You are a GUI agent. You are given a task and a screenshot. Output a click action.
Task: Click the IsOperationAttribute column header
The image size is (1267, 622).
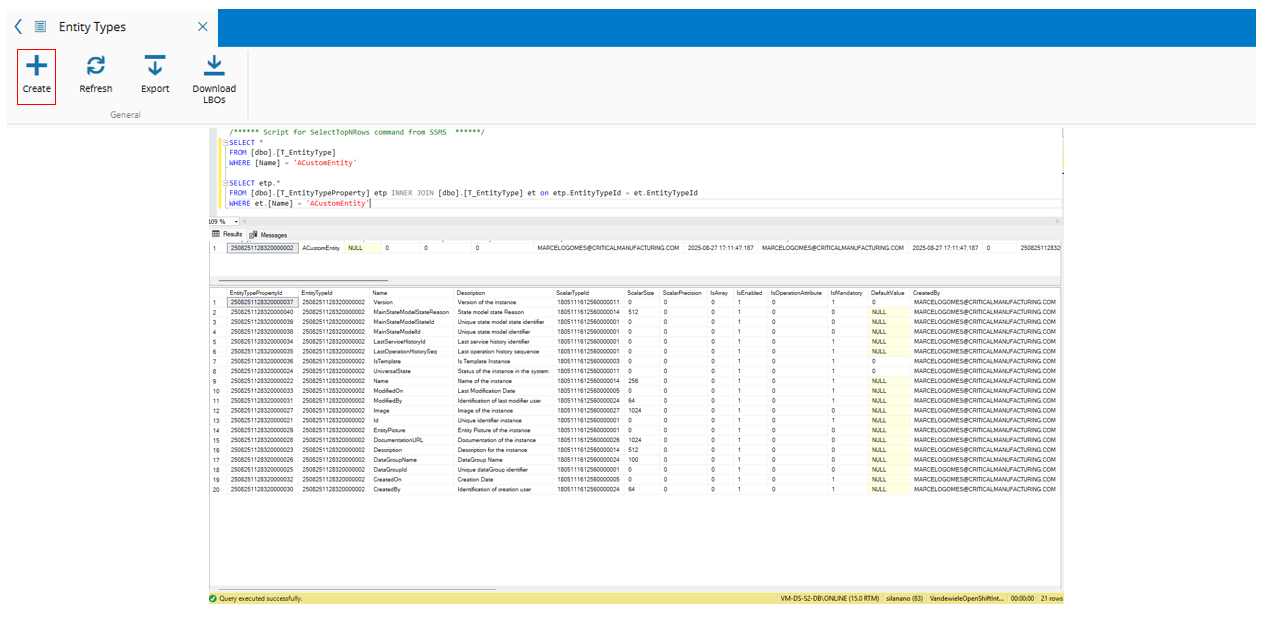point(798,293)
